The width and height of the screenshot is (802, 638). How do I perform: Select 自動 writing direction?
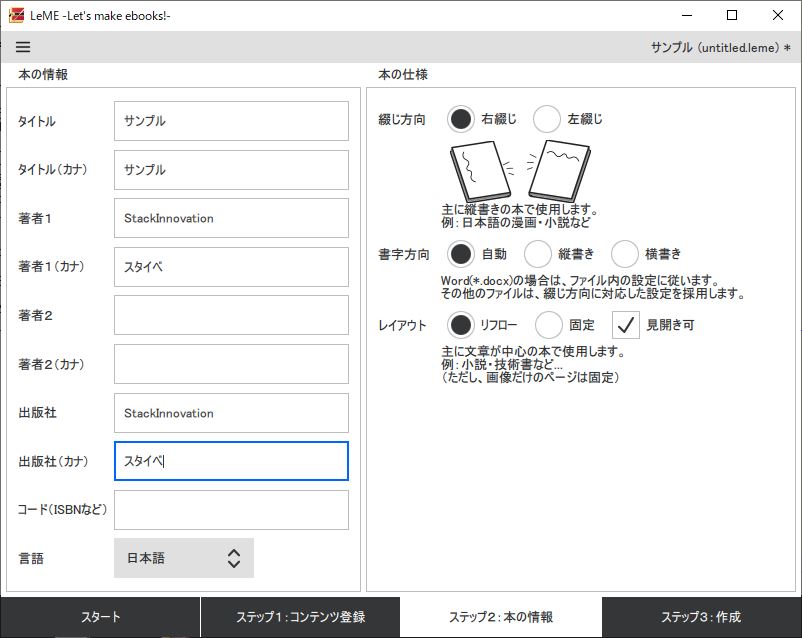tap(460, 254)
